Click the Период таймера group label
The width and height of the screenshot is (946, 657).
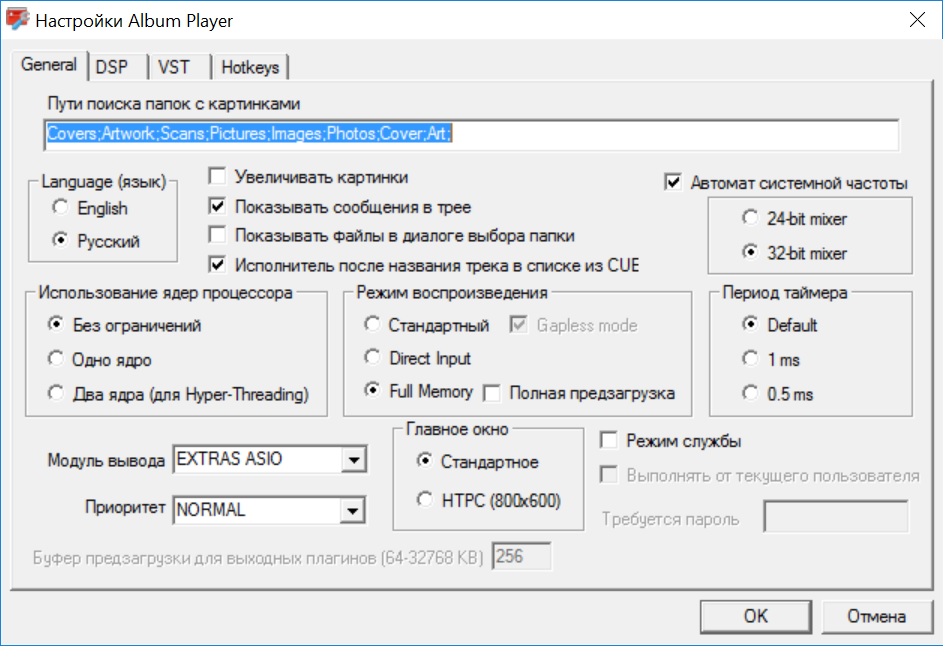pos(785,293)
